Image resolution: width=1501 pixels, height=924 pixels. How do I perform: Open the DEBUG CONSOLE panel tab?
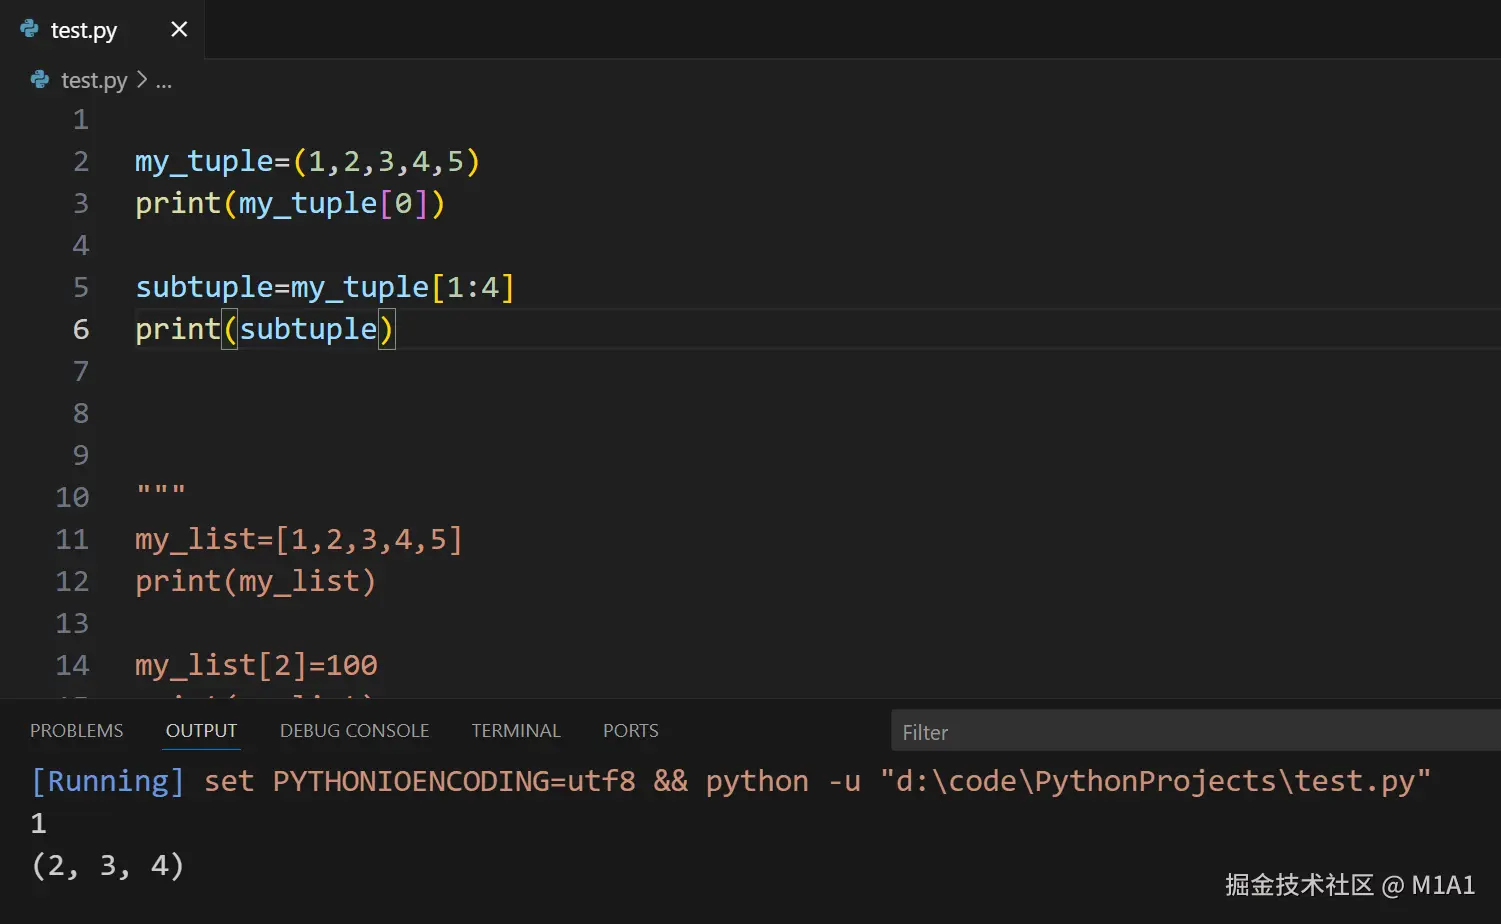point(354,731)
